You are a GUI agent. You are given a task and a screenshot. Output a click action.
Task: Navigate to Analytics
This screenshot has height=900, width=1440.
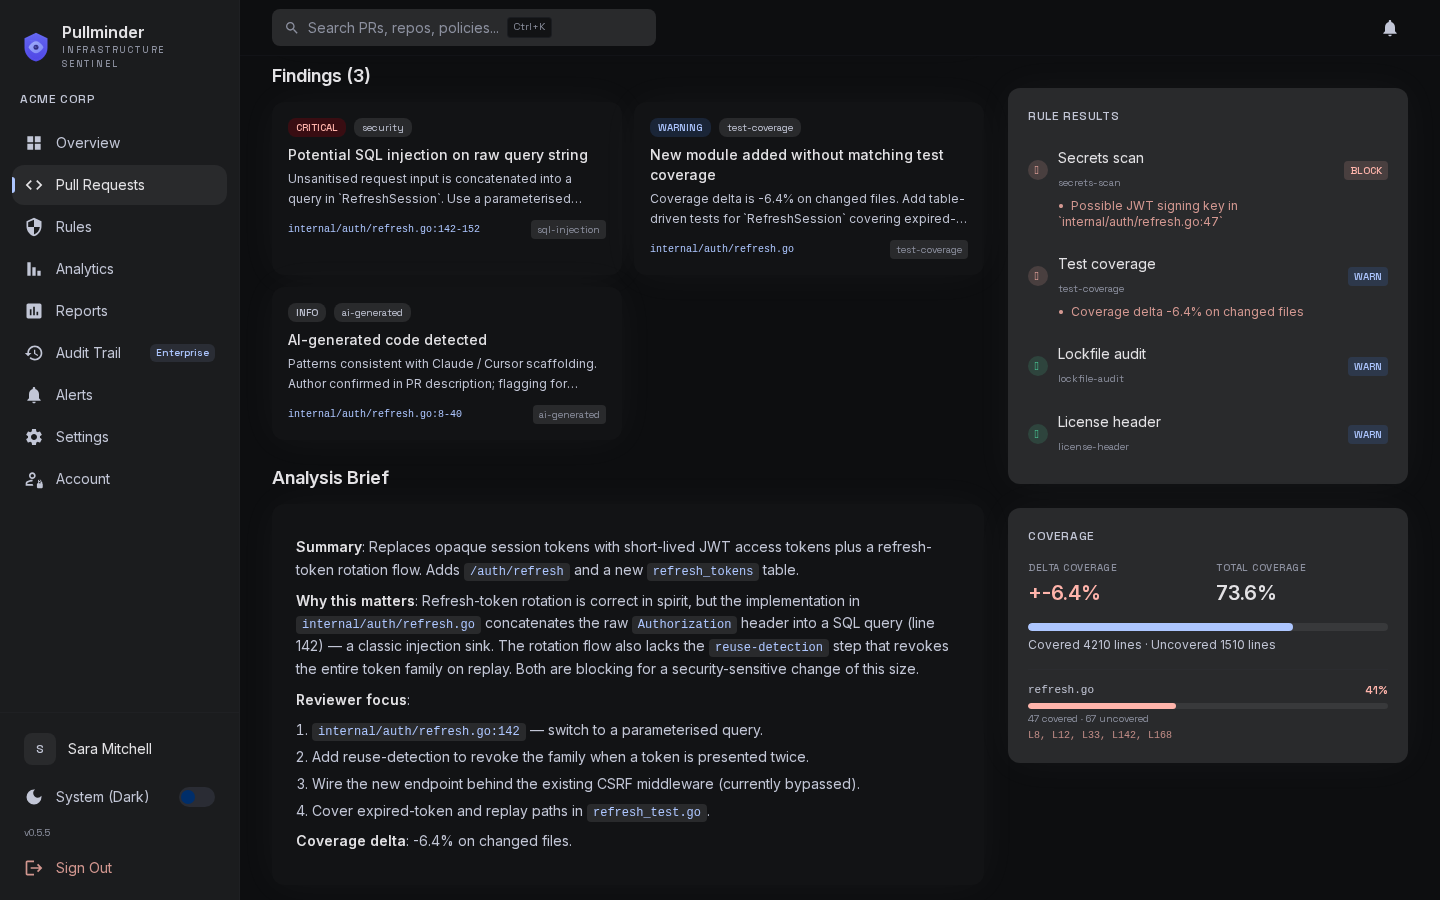120,269
